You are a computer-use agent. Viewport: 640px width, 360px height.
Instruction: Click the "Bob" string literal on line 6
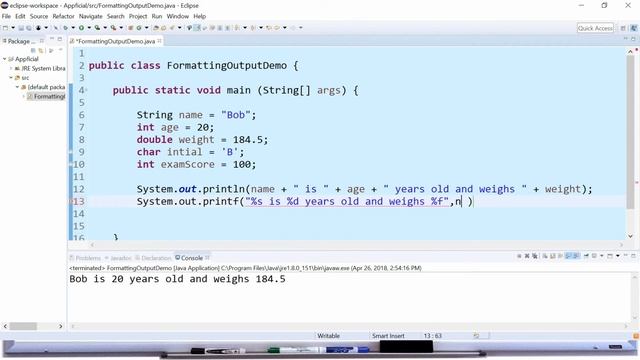236,115
